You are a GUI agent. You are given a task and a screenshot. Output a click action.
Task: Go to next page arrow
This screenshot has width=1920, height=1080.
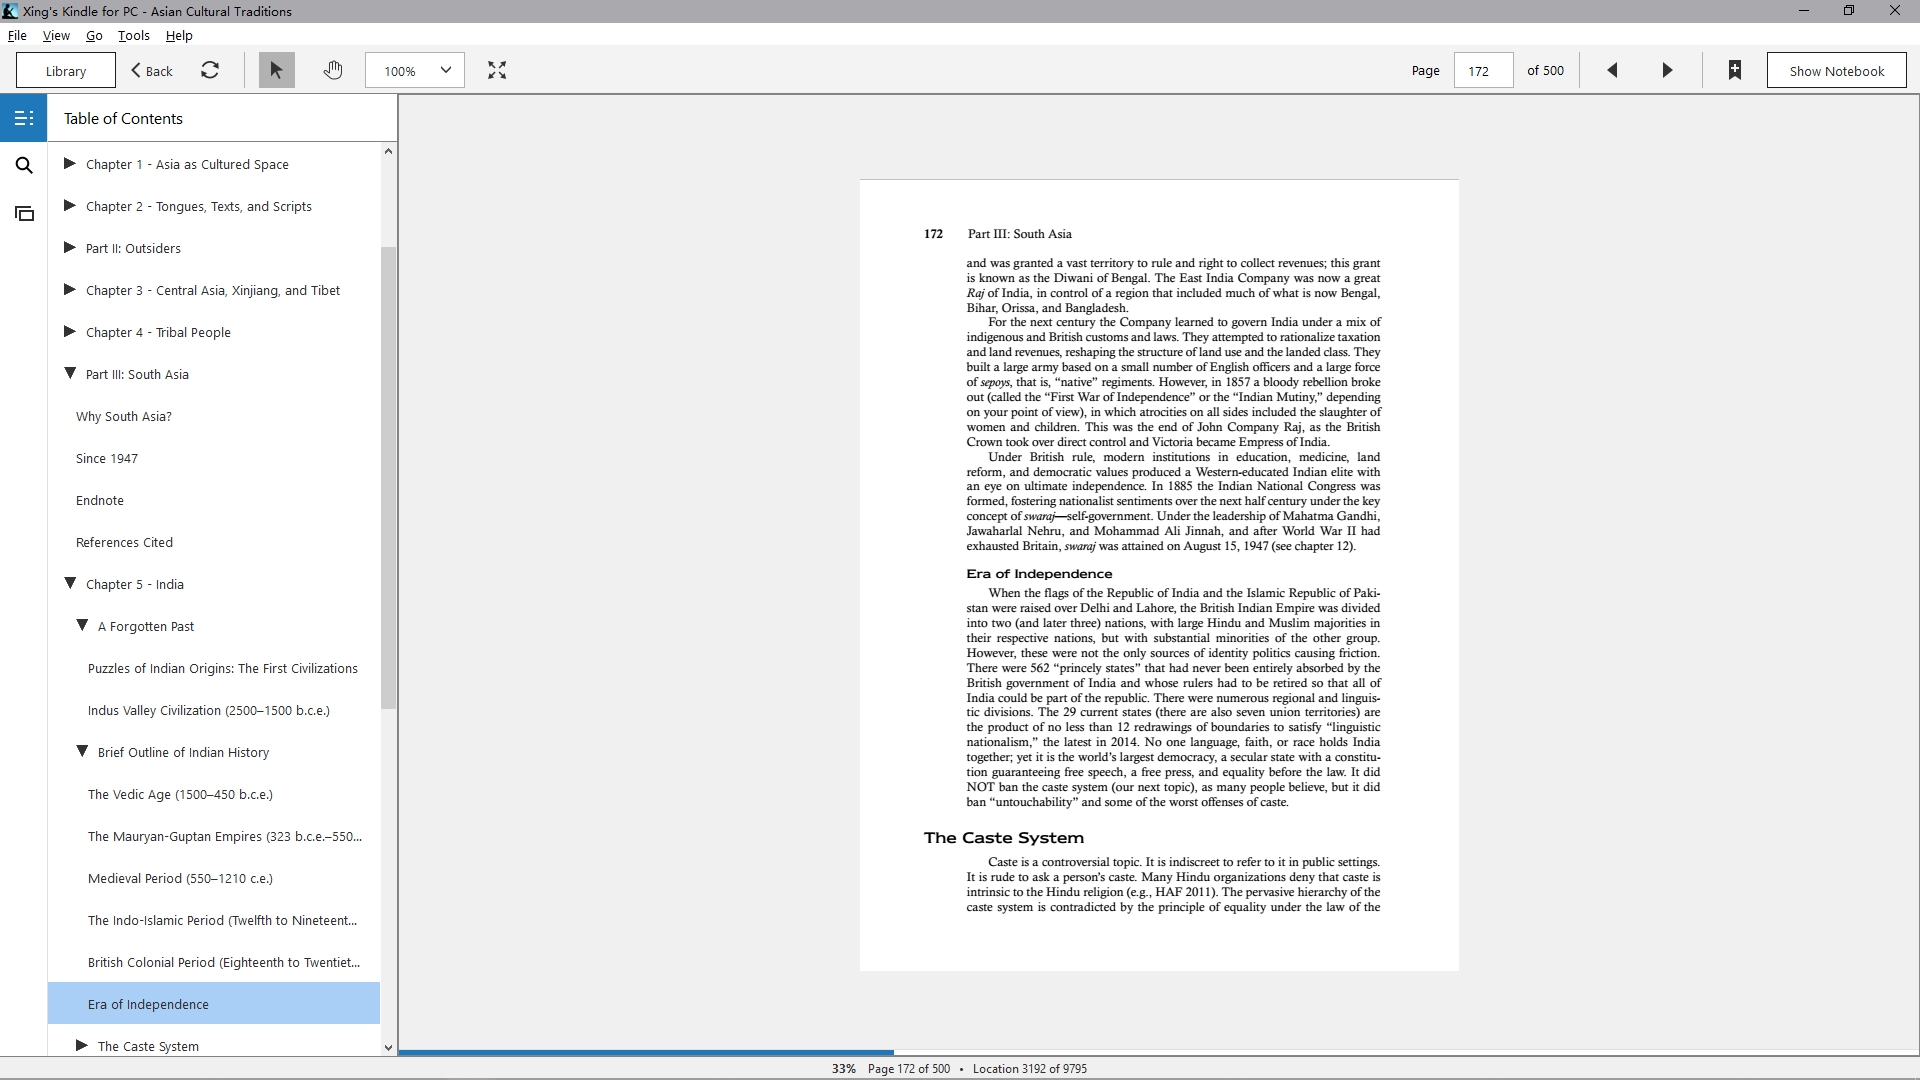(1667, 70)
